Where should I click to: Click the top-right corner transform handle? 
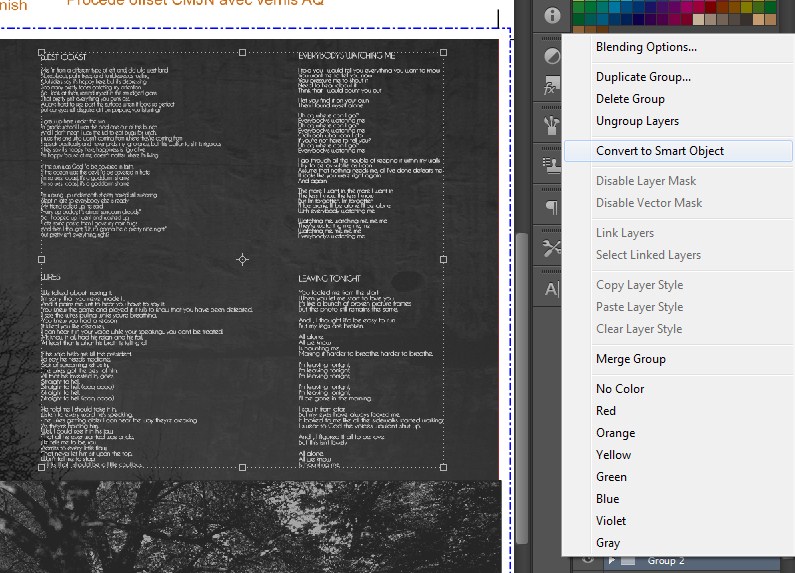(x=444, y=53)
